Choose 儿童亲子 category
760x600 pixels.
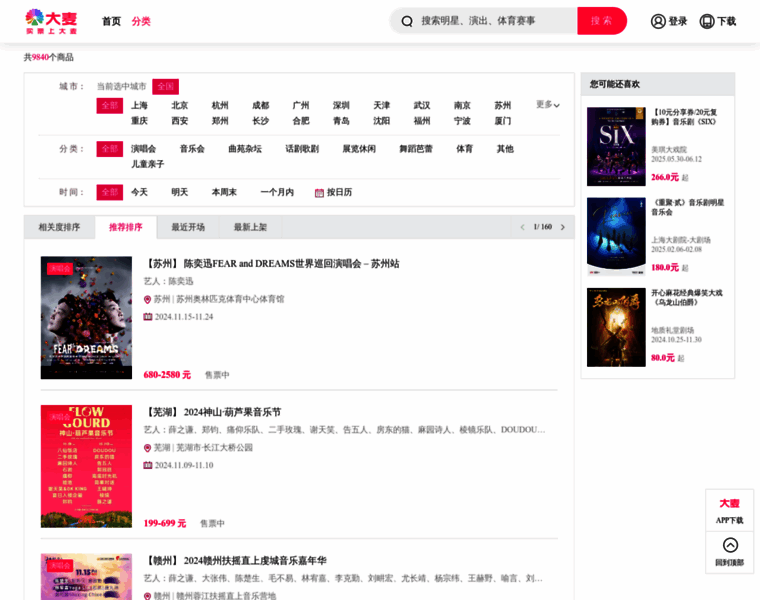147,164
